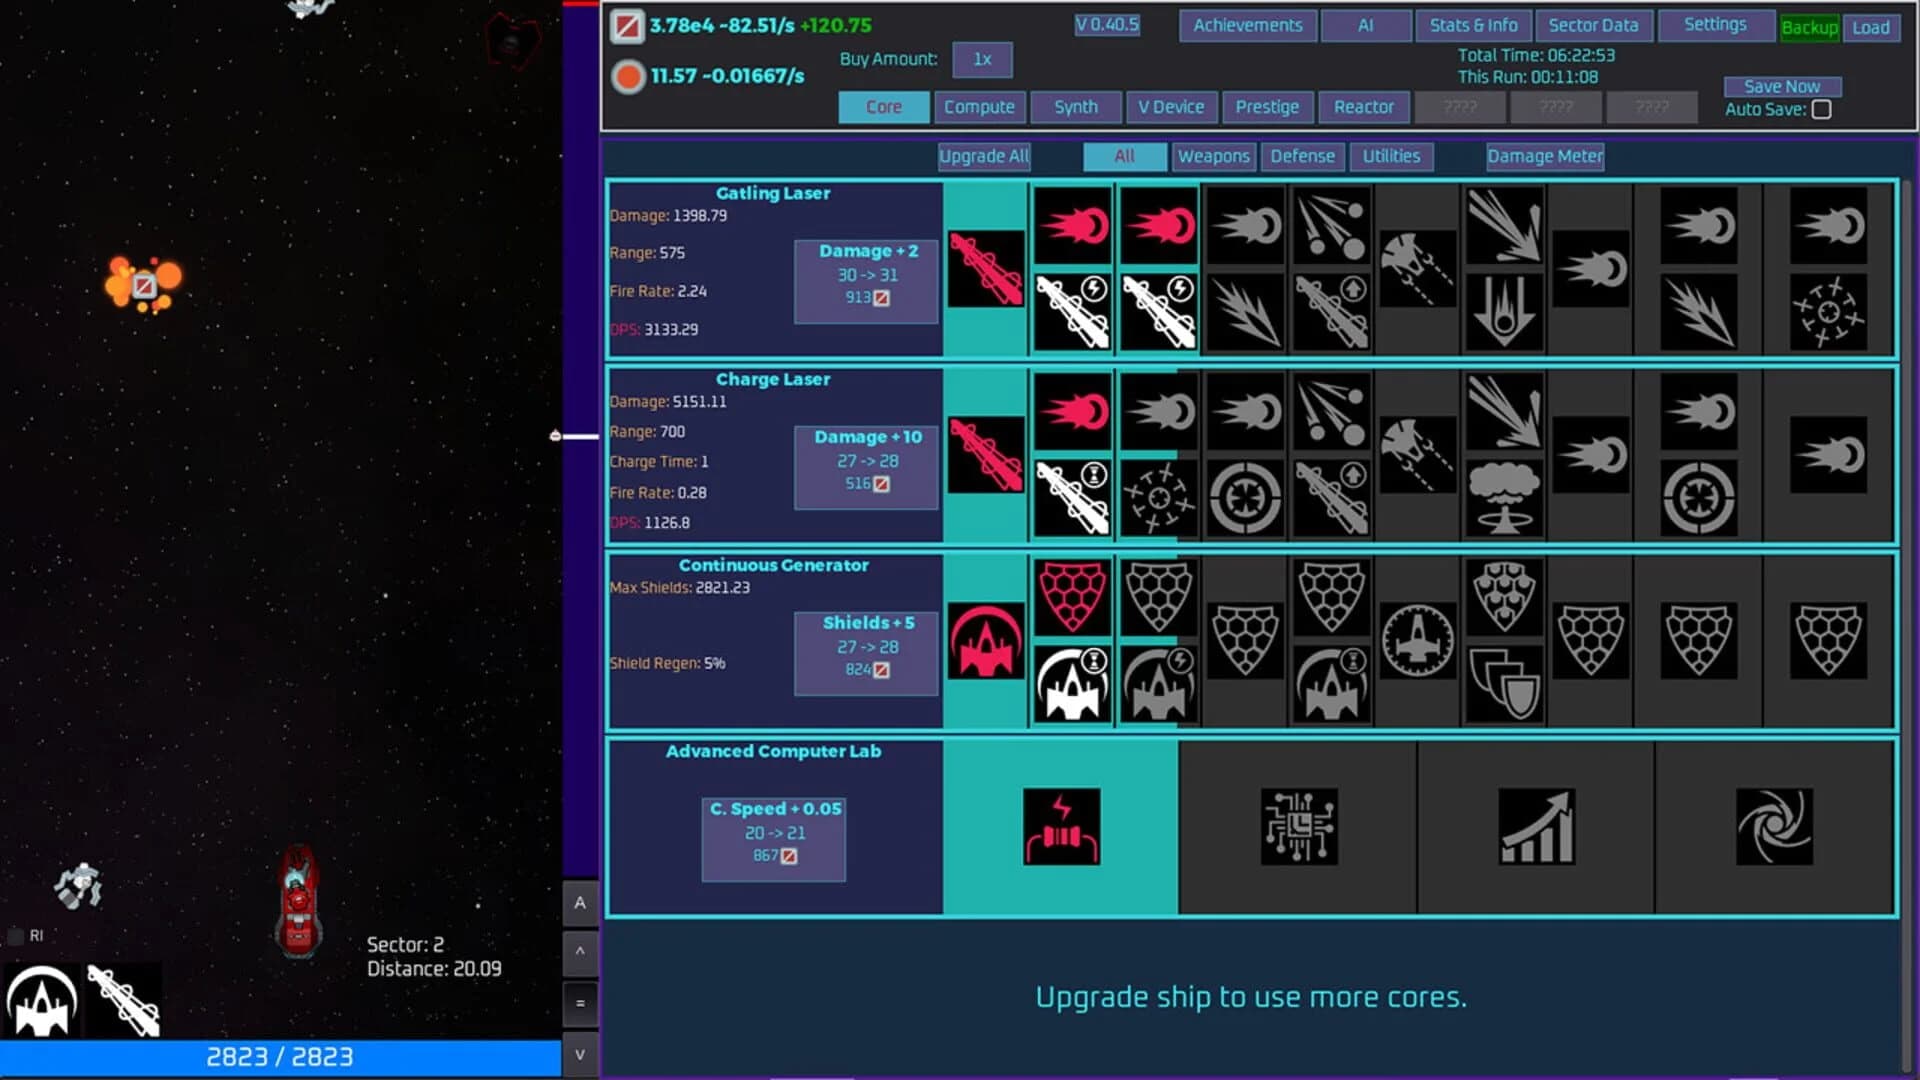Purchase the Damage +2 Gatling Laser upgrade

(x=866, y=281)
